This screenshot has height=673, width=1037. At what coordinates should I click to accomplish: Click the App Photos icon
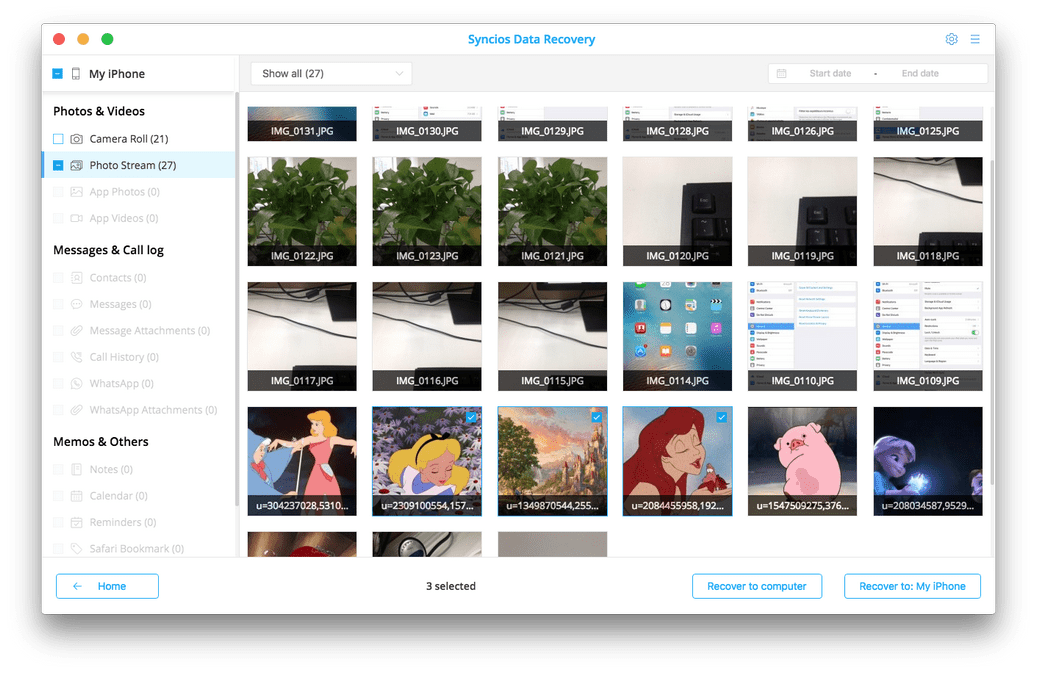click(x=77, y=192)
